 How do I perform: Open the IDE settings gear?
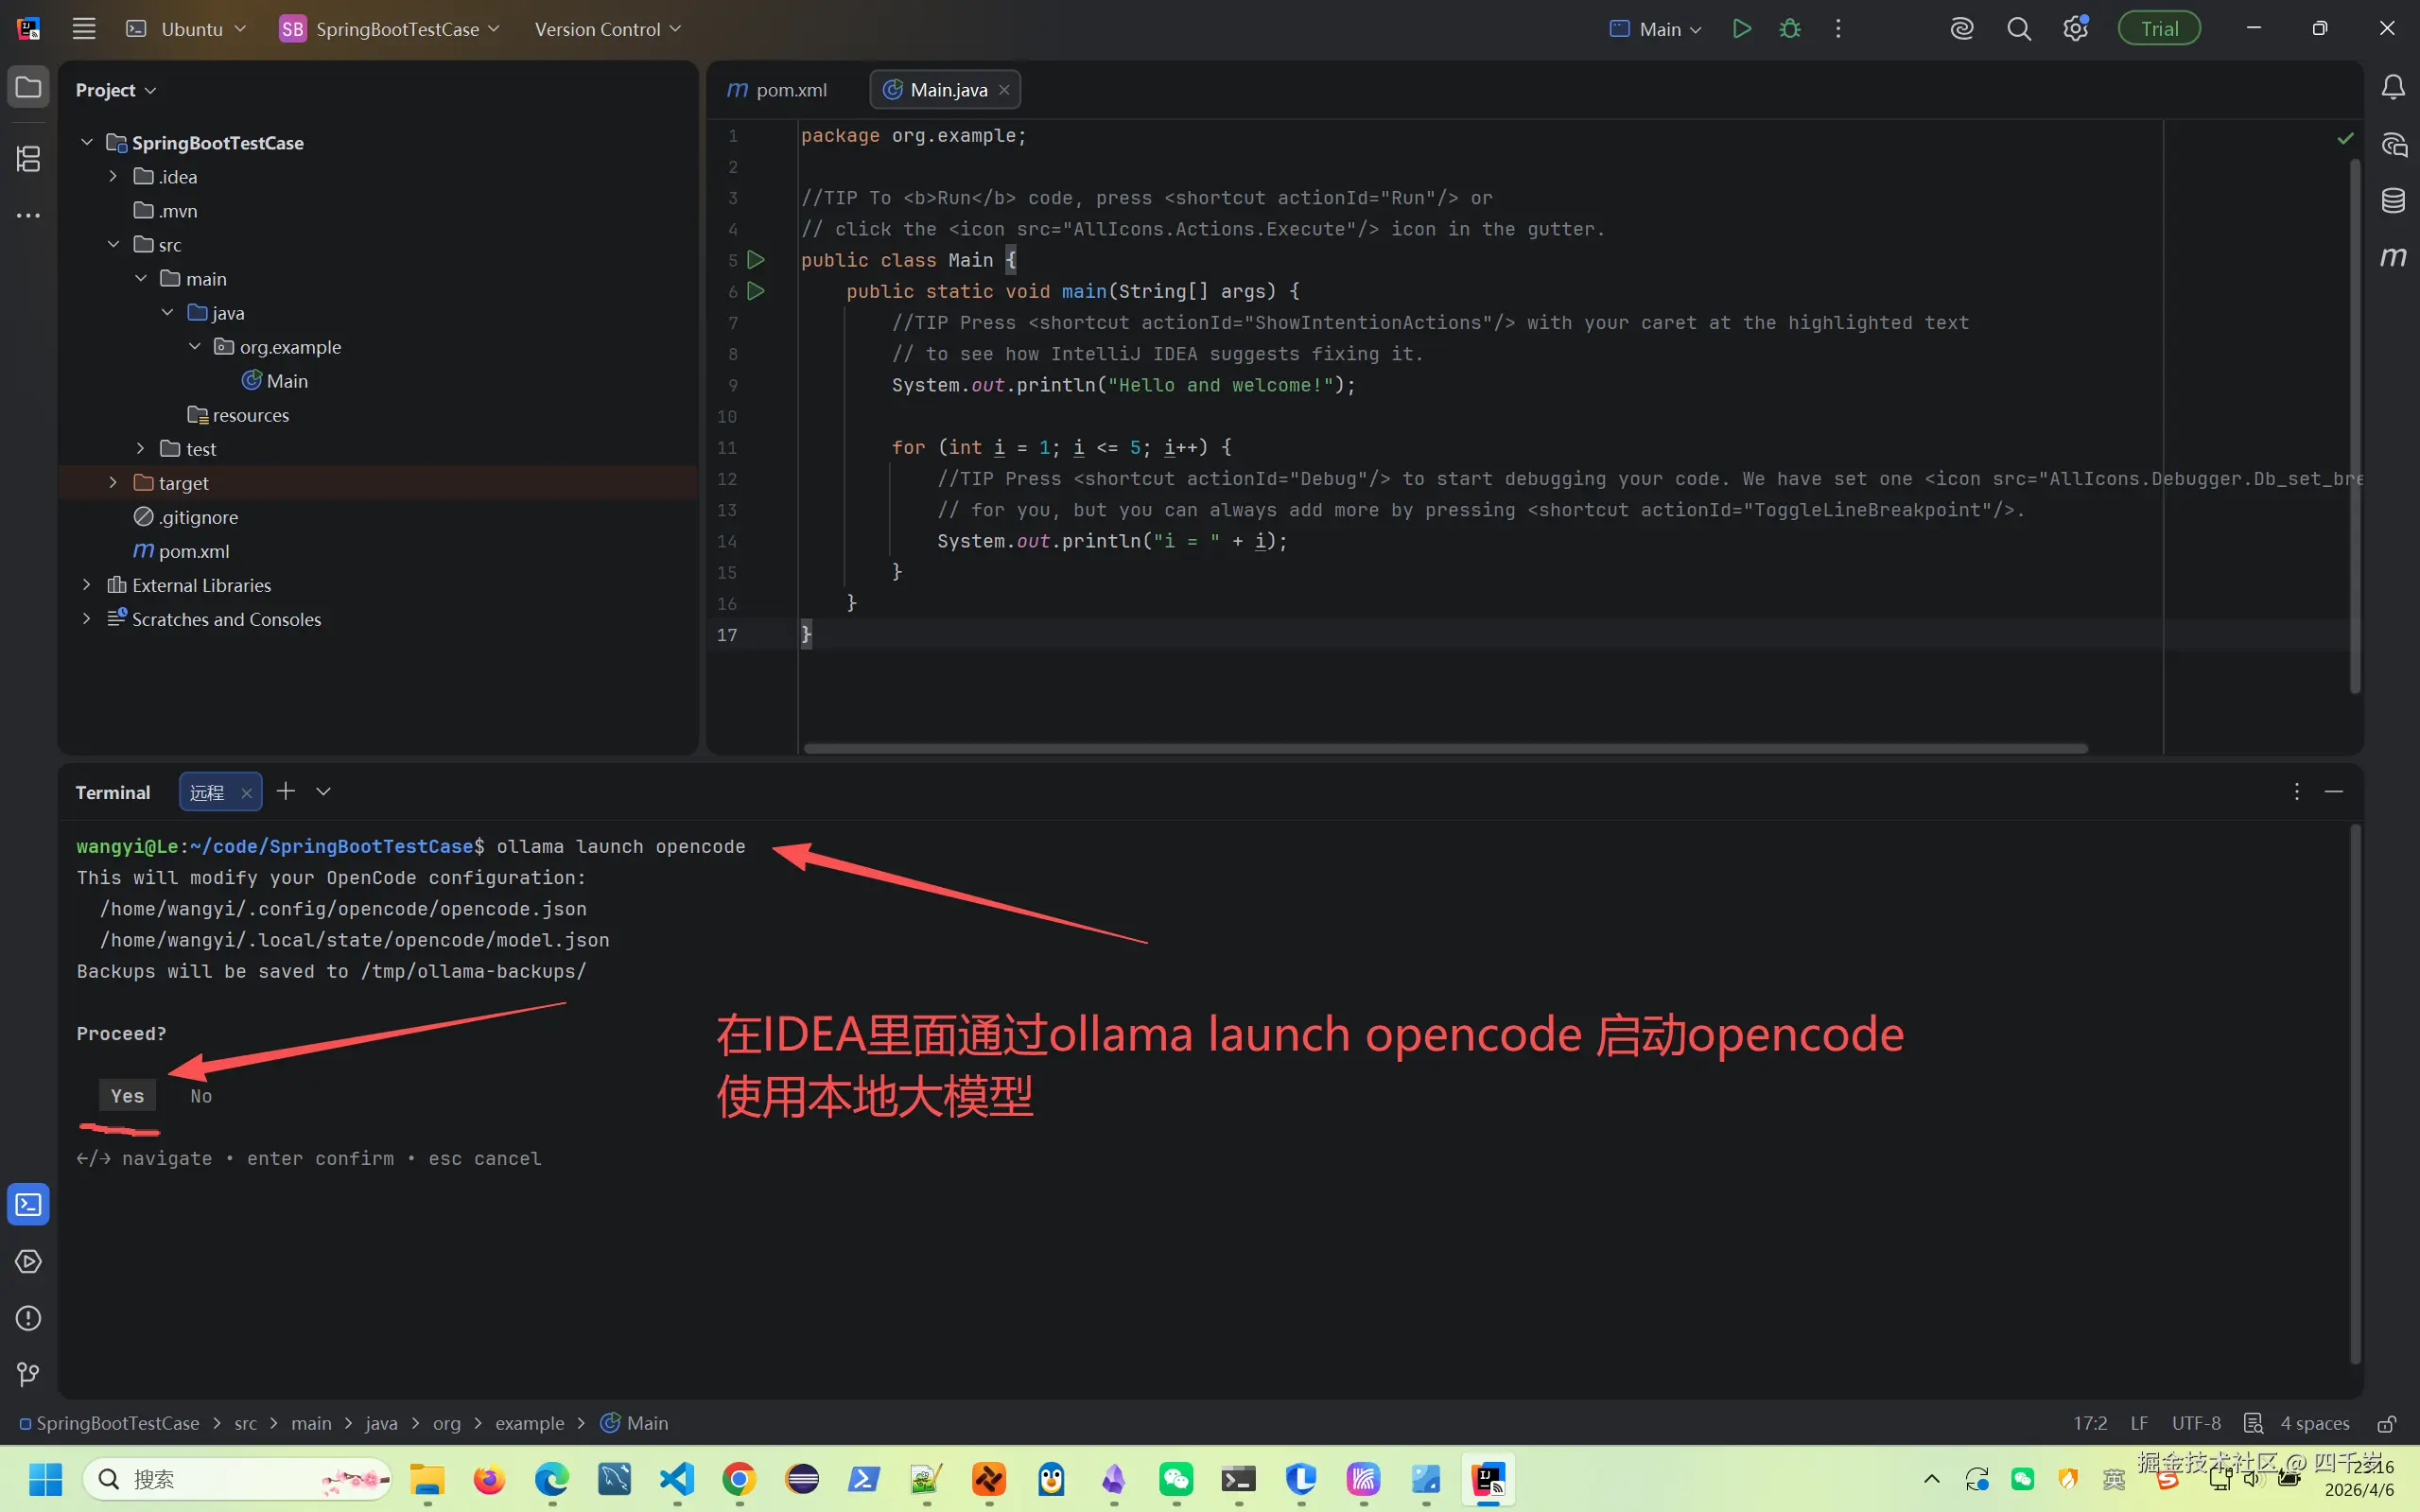(2075, 28)
